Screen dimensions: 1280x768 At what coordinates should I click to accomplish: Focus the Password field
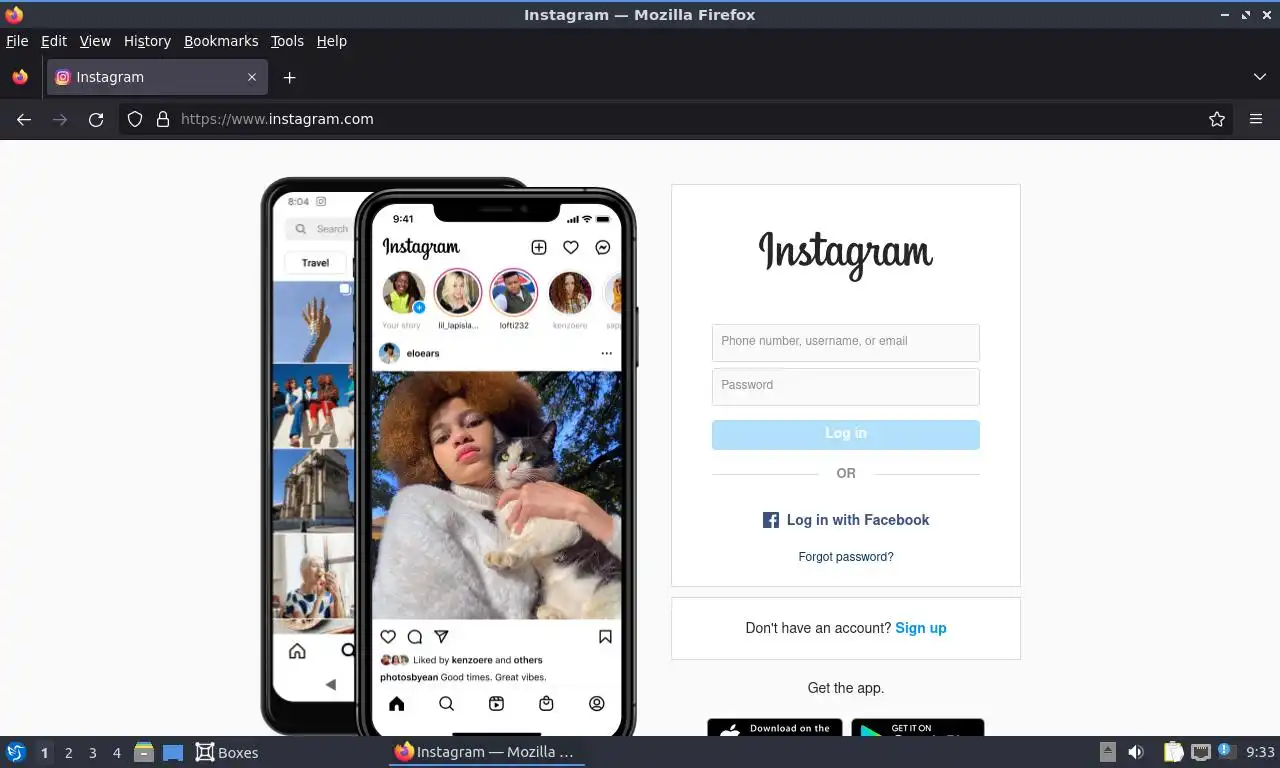tap(846, 387)
